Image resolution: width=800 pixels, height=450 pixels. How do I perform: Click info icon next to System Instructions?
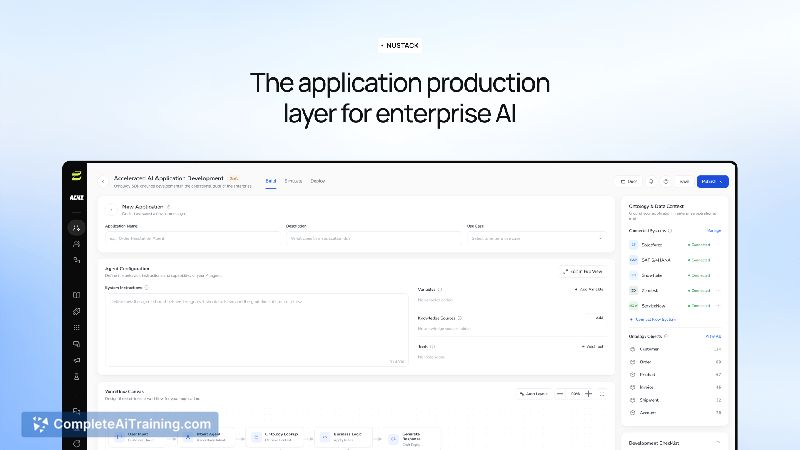[x=146, y=288]
